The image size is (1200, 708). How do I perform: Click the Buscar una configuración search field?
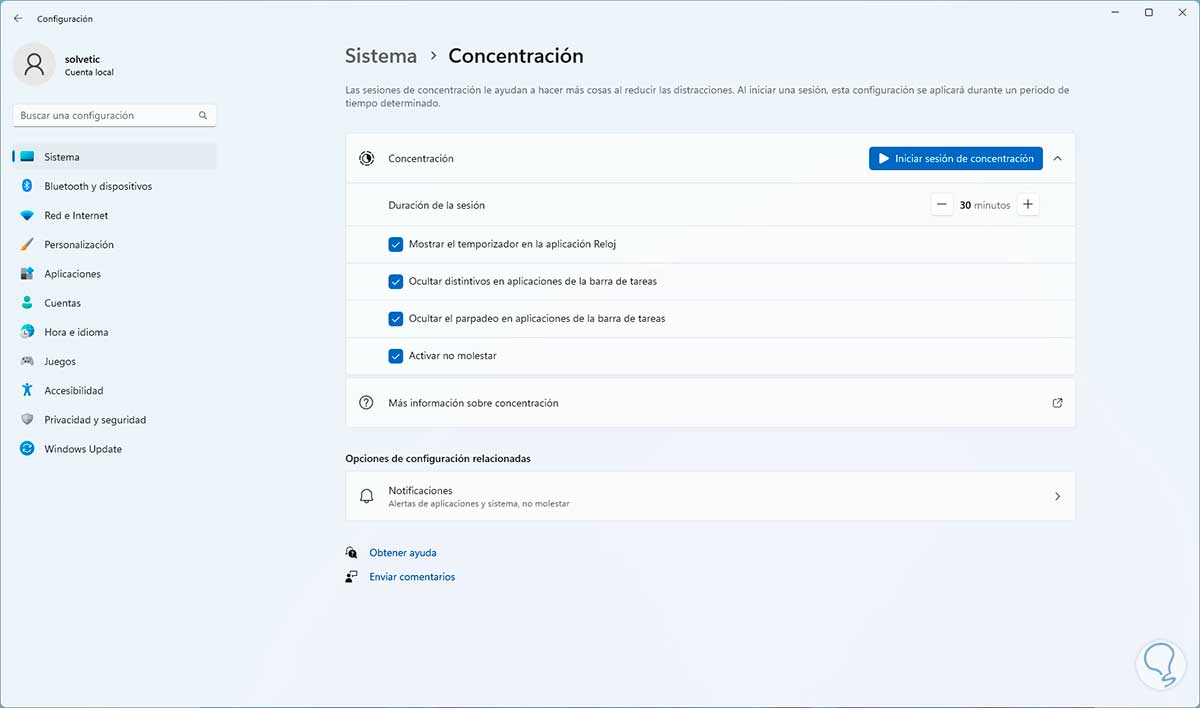point(105,116)
